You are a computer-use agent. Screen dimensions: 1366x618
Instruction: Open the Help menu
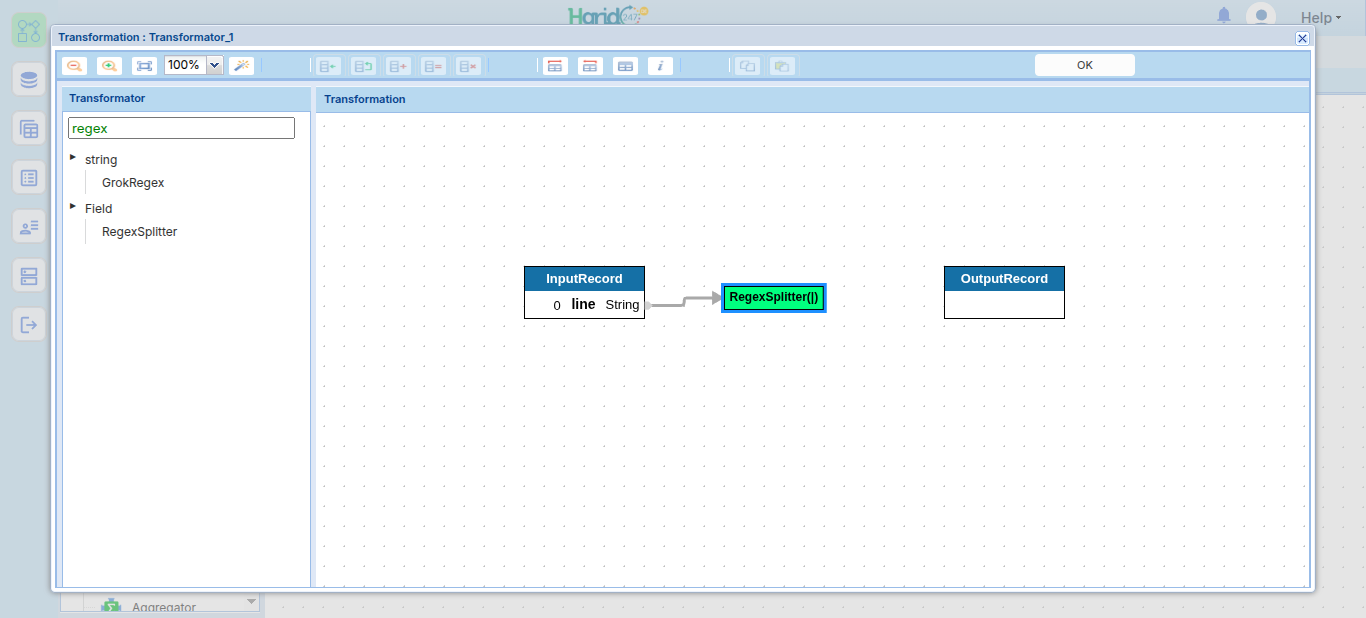point(1321,17)
